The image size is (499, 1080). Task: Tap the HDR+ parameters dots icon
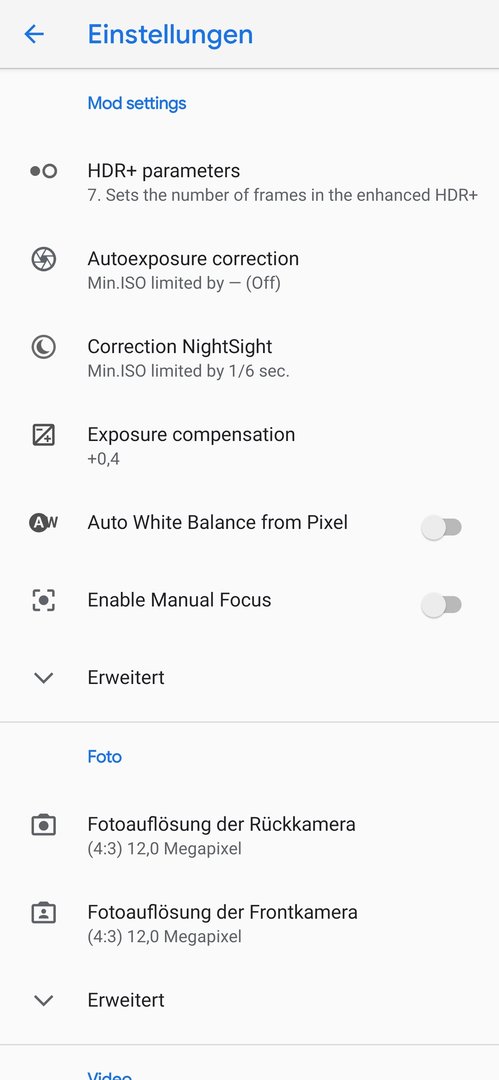click(43, 172)
